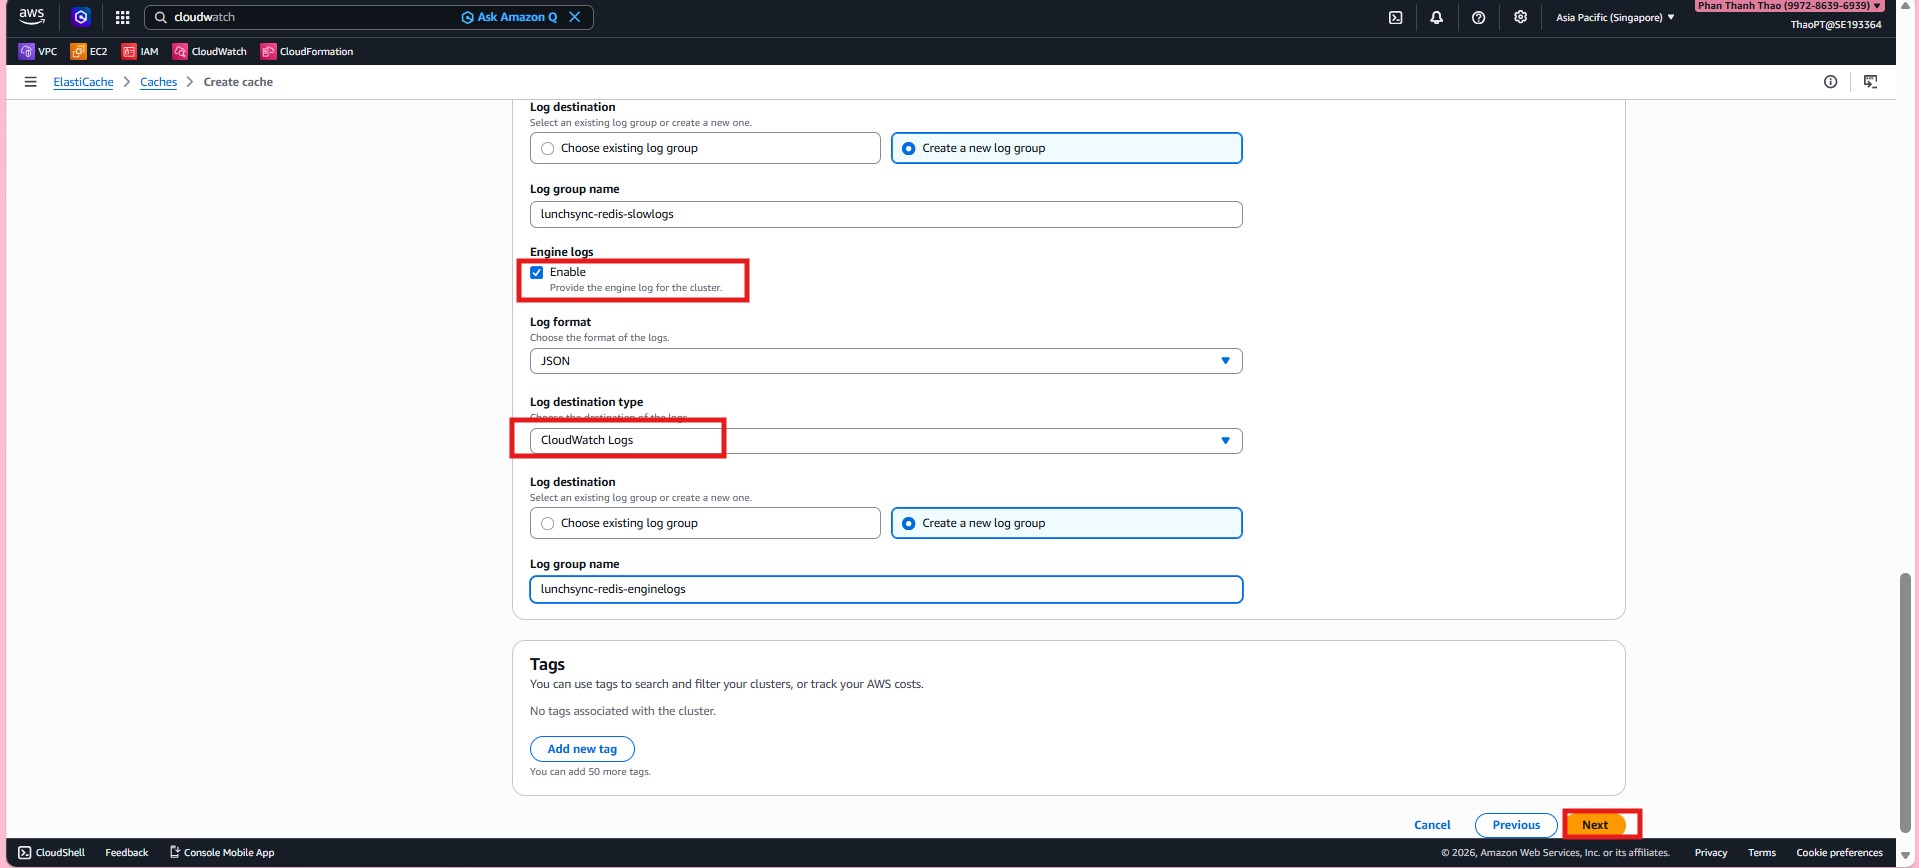Go to Caches breadcrumb
The image size is (1919, 868).
[158, 82]
